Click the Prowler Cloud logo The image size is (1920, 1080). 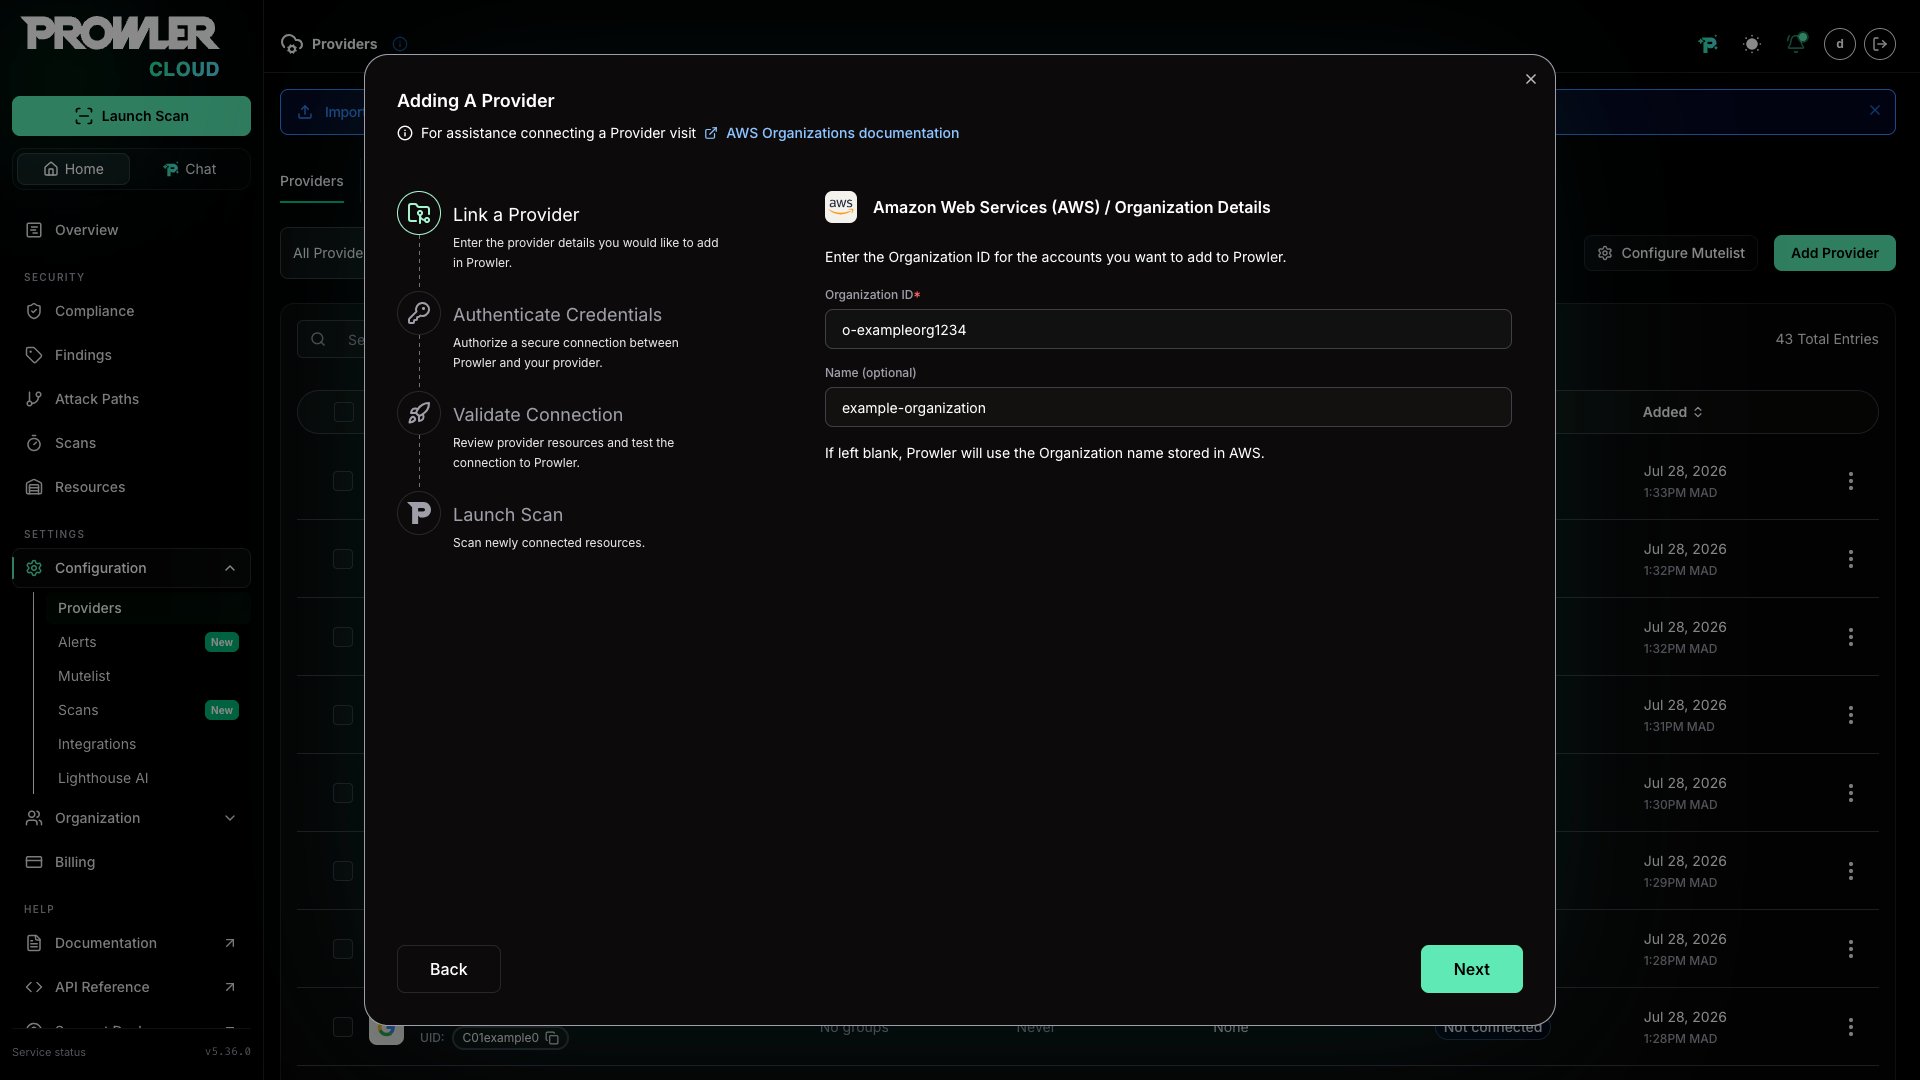pos(120,46)
